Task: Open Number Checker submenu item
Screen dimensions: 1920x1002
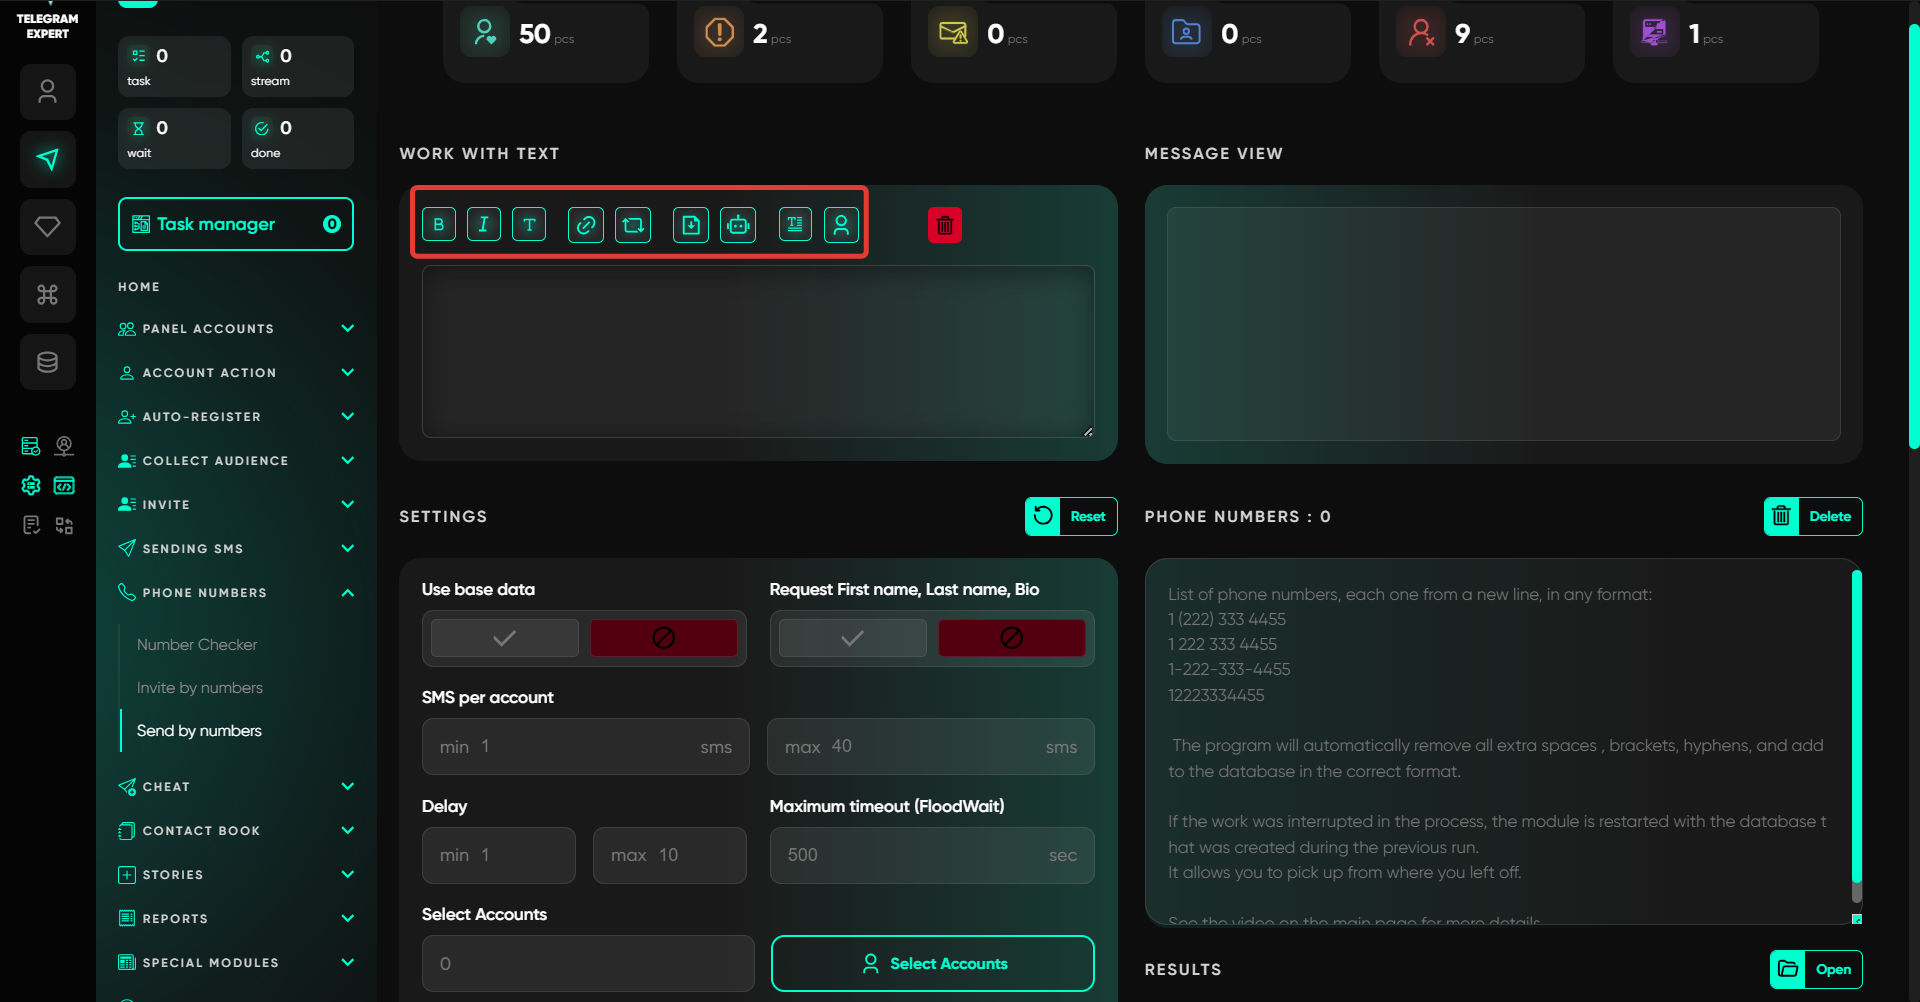Action: (x=197, y=645)
